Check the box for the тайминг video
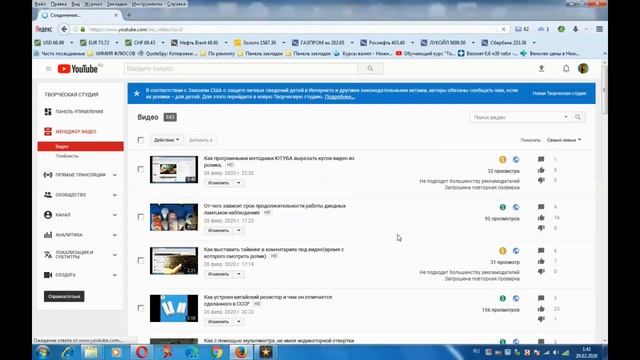The width and height of the screenshot is (640, 360). [141, 260]
